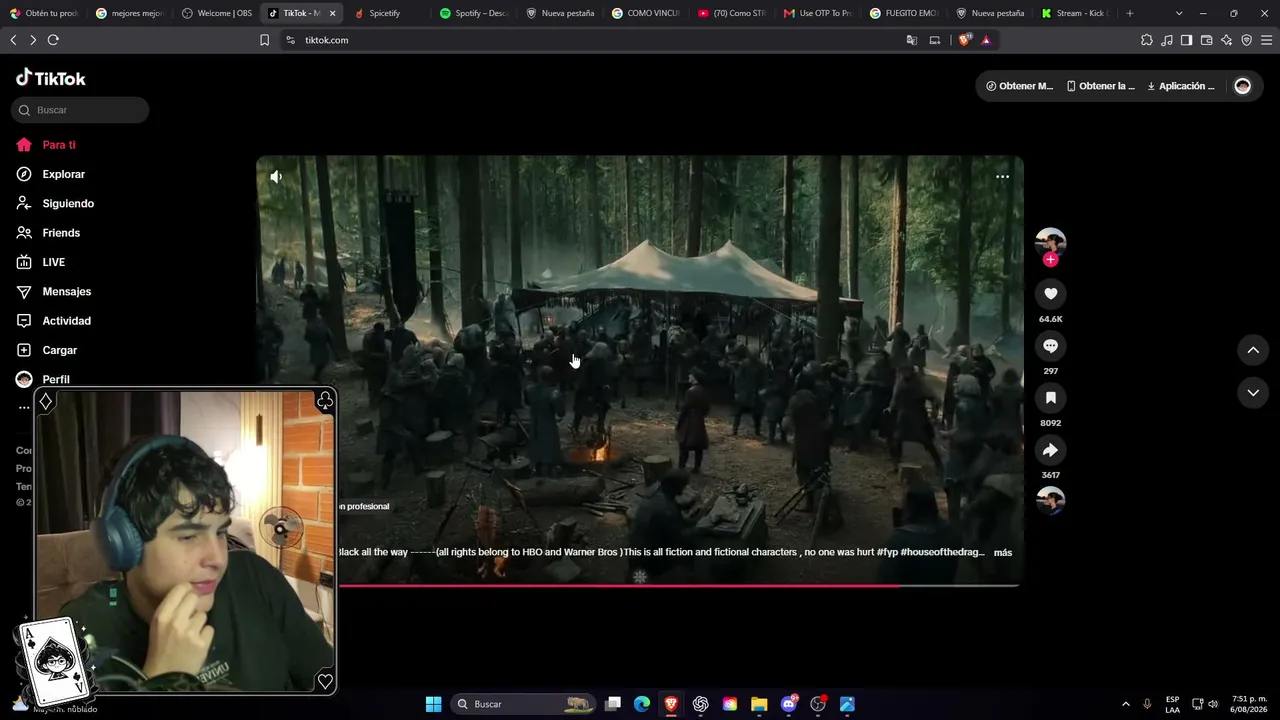Open the taskbar volume control
Screen dimensions: 1280x720
click(x=1213, y=704)
